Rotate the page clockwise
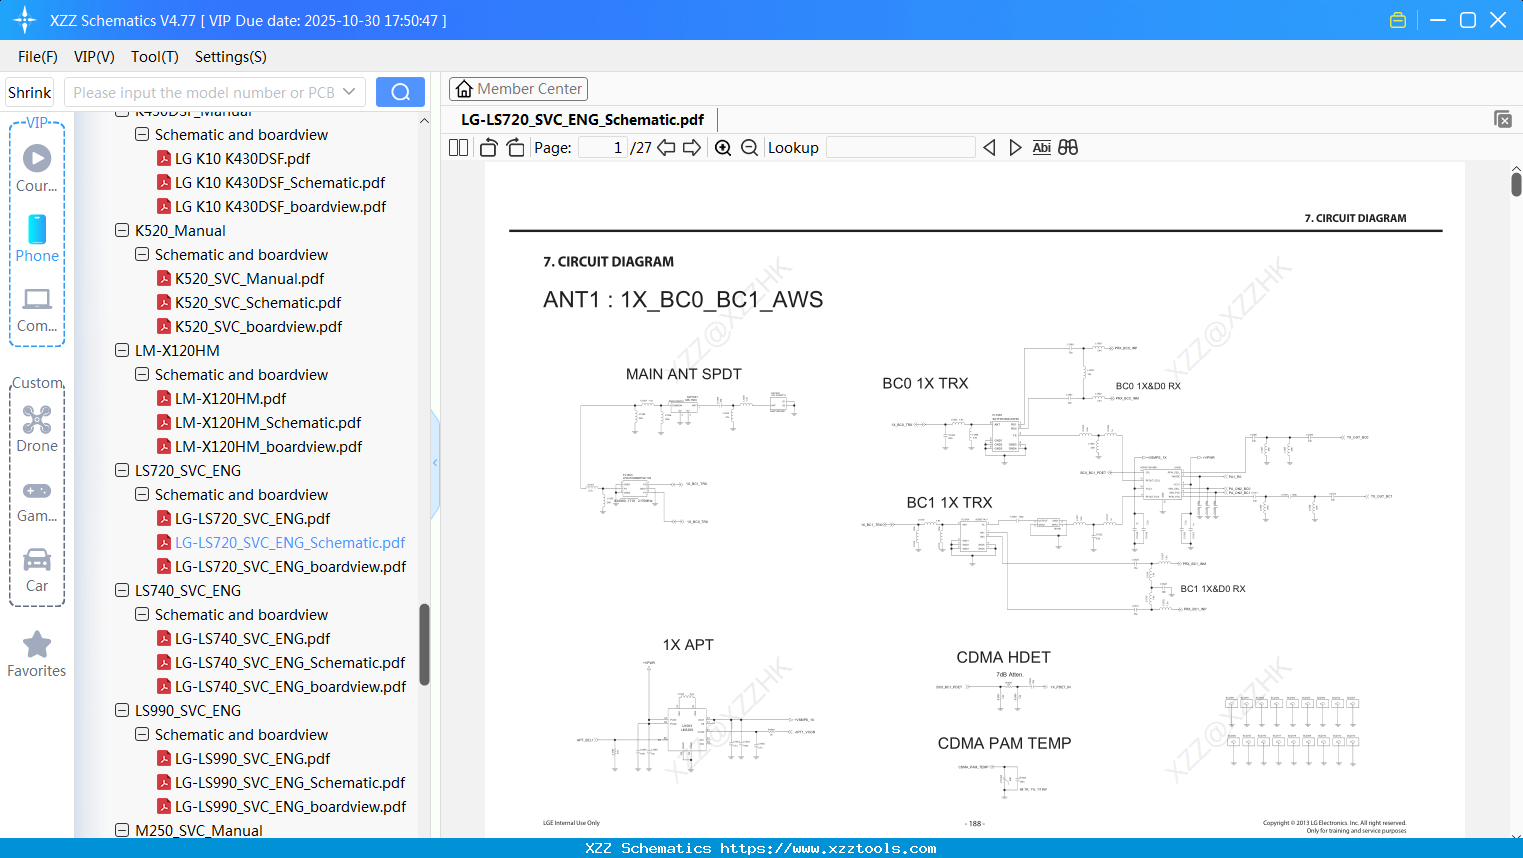Viewport: 1523px width, 858px height. [x=514, y=147]
